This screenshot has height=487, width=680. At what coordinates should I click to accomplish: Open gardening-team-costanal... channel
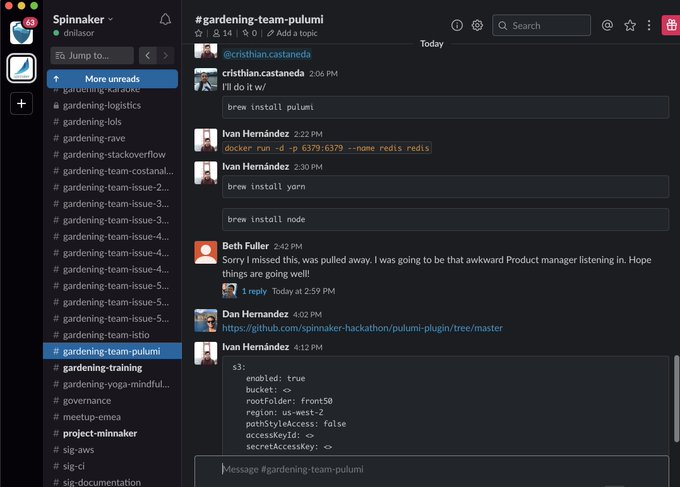coord(112,171)
